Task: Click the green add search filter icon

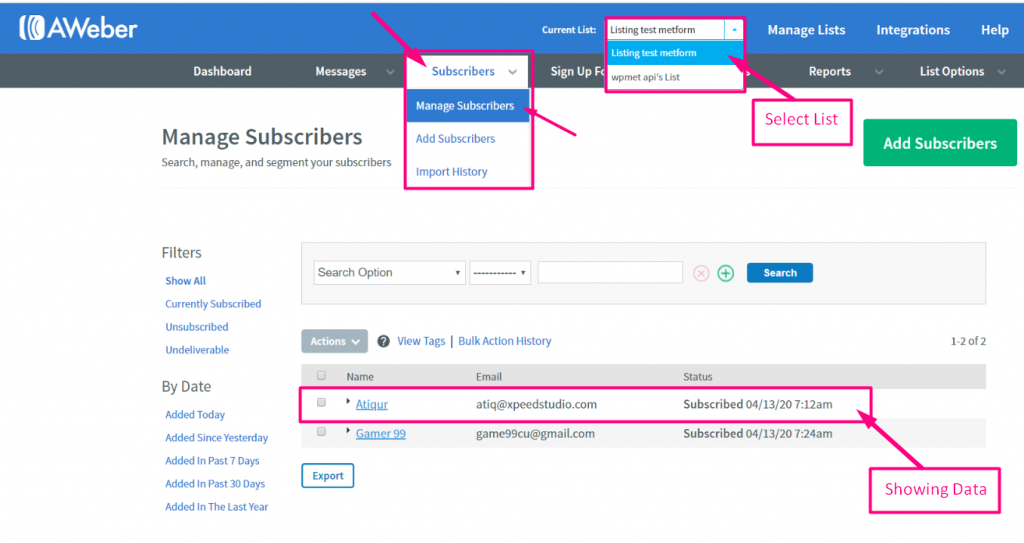Action: tap(726, 273)
